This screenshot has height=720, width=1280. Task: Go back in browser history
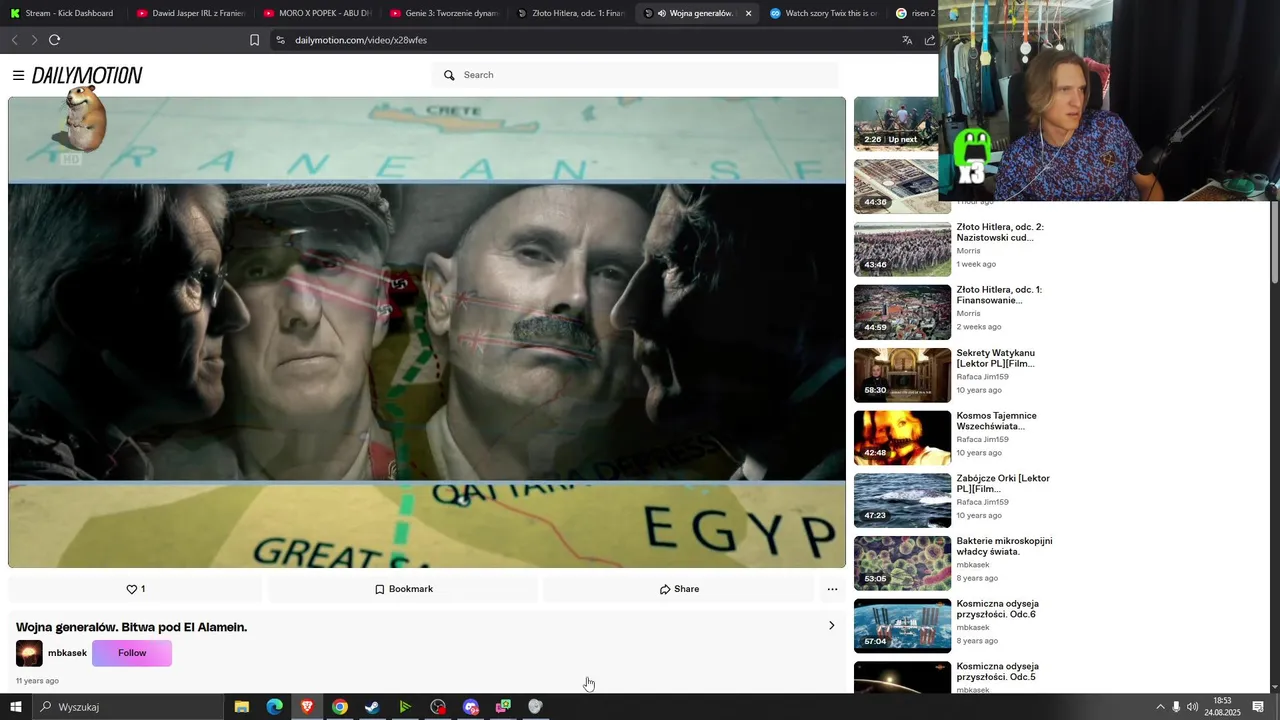click(x=14, y=40)
